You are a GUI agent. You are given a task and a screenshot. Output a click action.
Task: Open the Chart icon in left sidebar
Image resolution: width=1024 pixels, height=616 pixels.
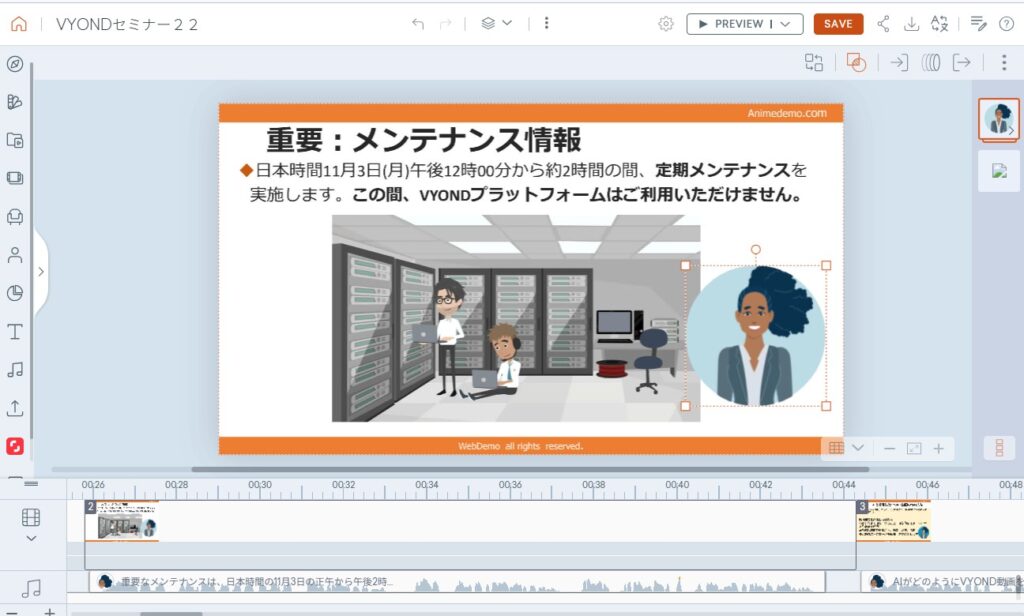15,293
